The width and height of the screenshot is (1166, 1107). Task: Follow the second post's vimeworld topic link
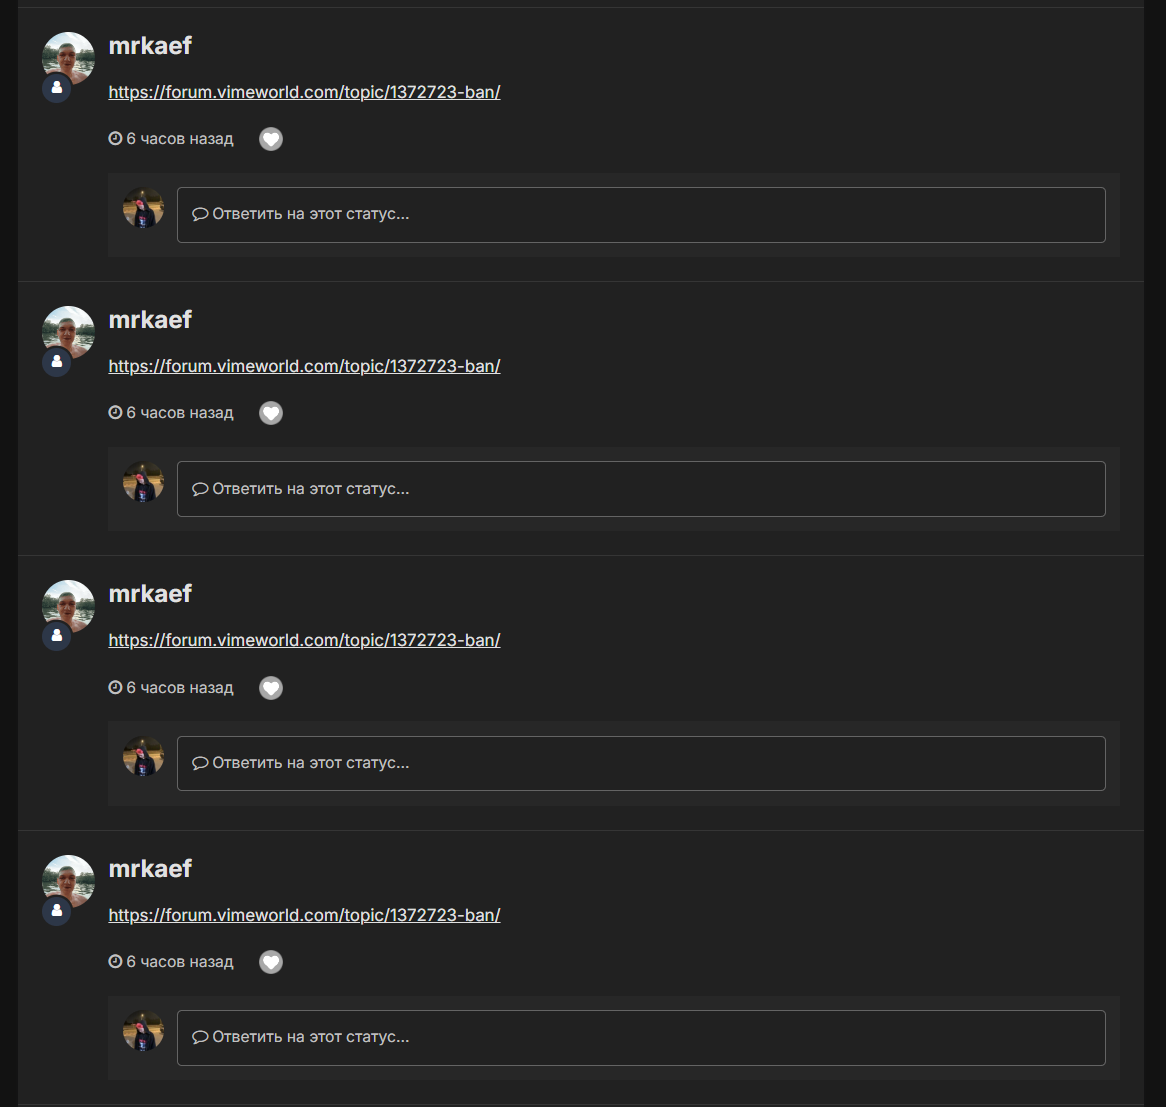(304, 367)
